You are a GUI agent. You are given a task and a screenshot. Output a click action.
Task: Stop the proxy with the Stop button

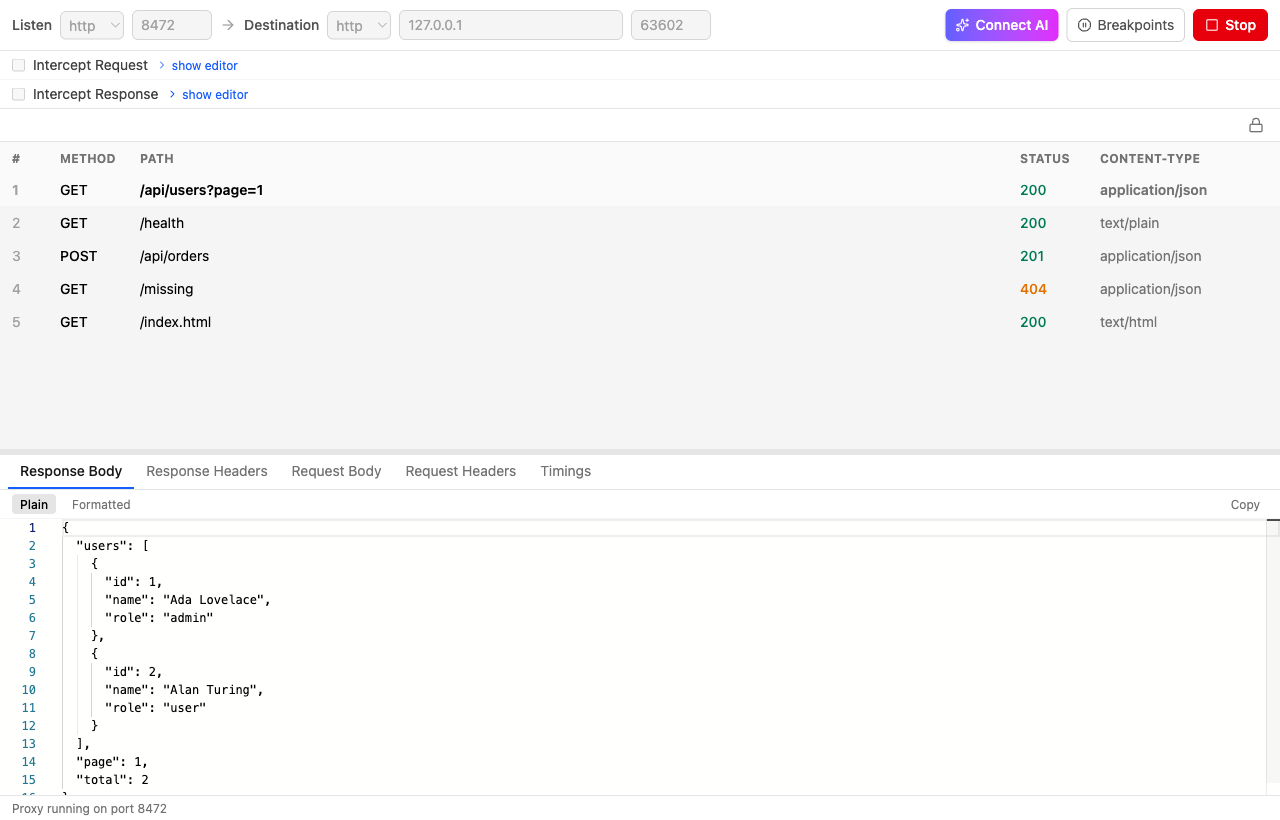coord(1230,25)
